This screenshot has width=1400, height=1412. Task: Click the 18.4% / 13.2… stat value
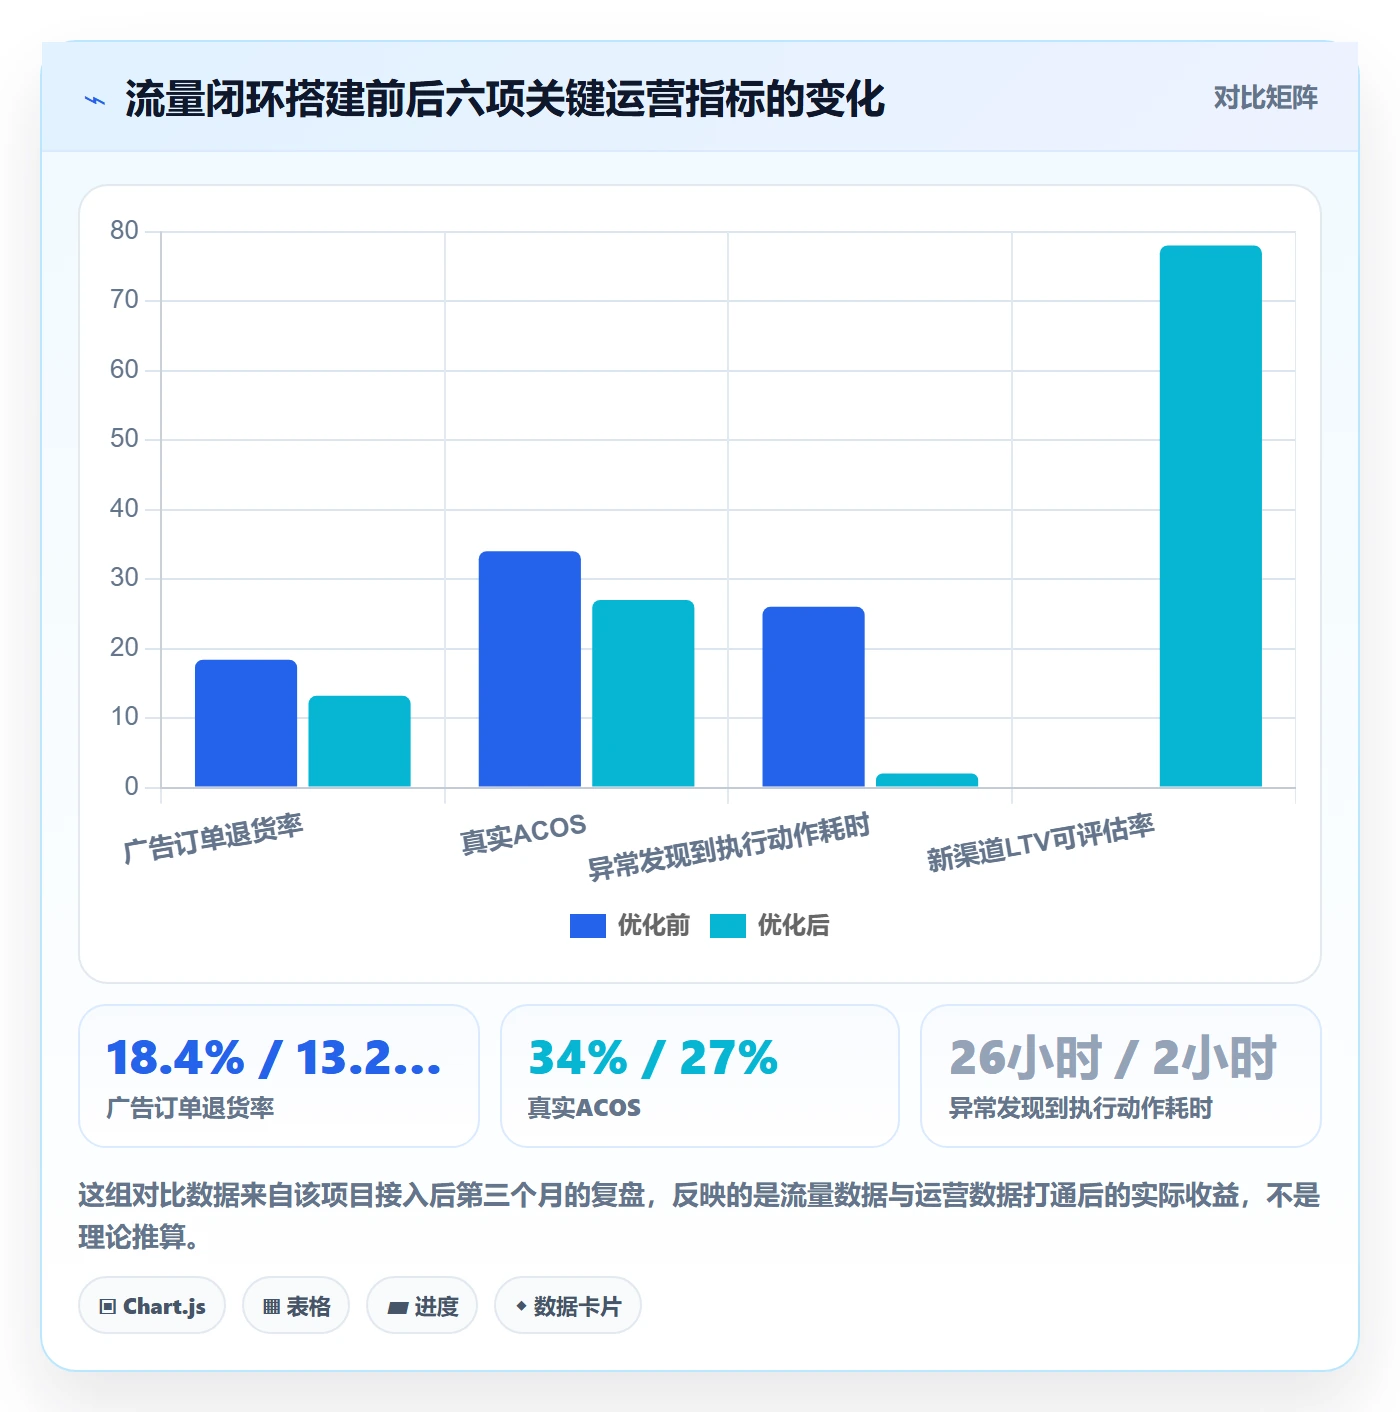click(274, 1058)
